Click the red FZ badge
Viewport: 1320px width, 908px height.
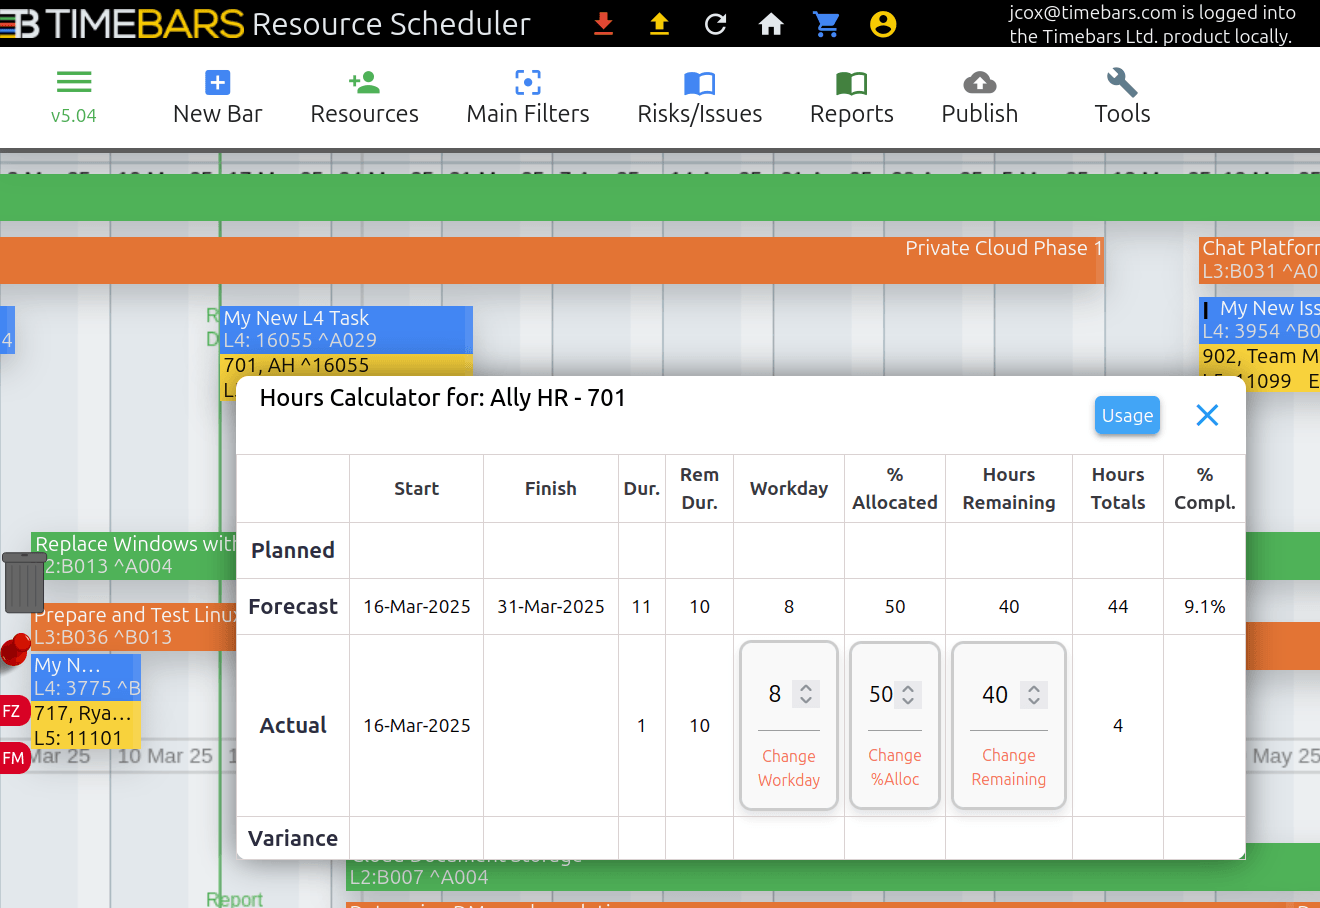point(13,711)
